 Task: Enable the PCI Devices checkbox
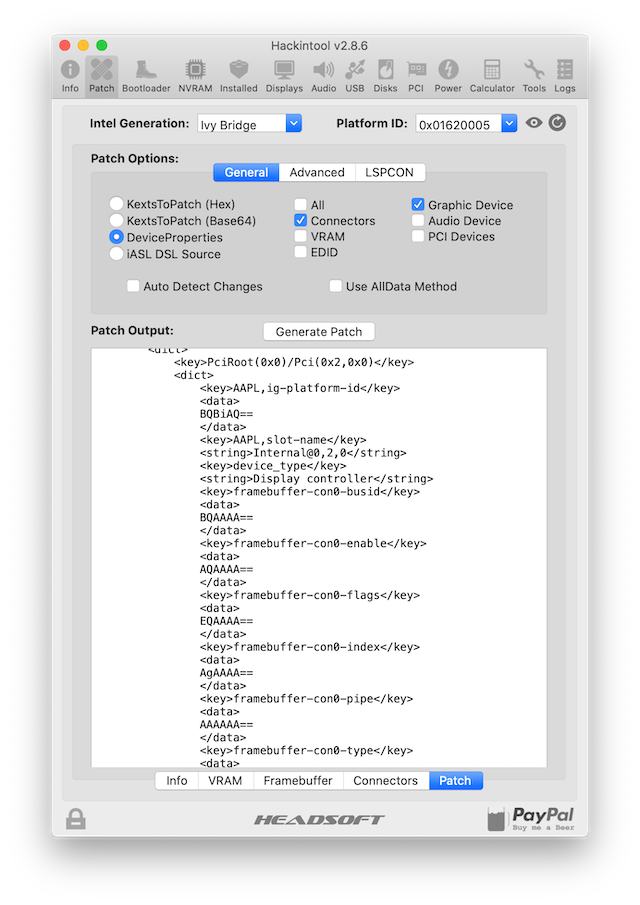coord(418,235)
